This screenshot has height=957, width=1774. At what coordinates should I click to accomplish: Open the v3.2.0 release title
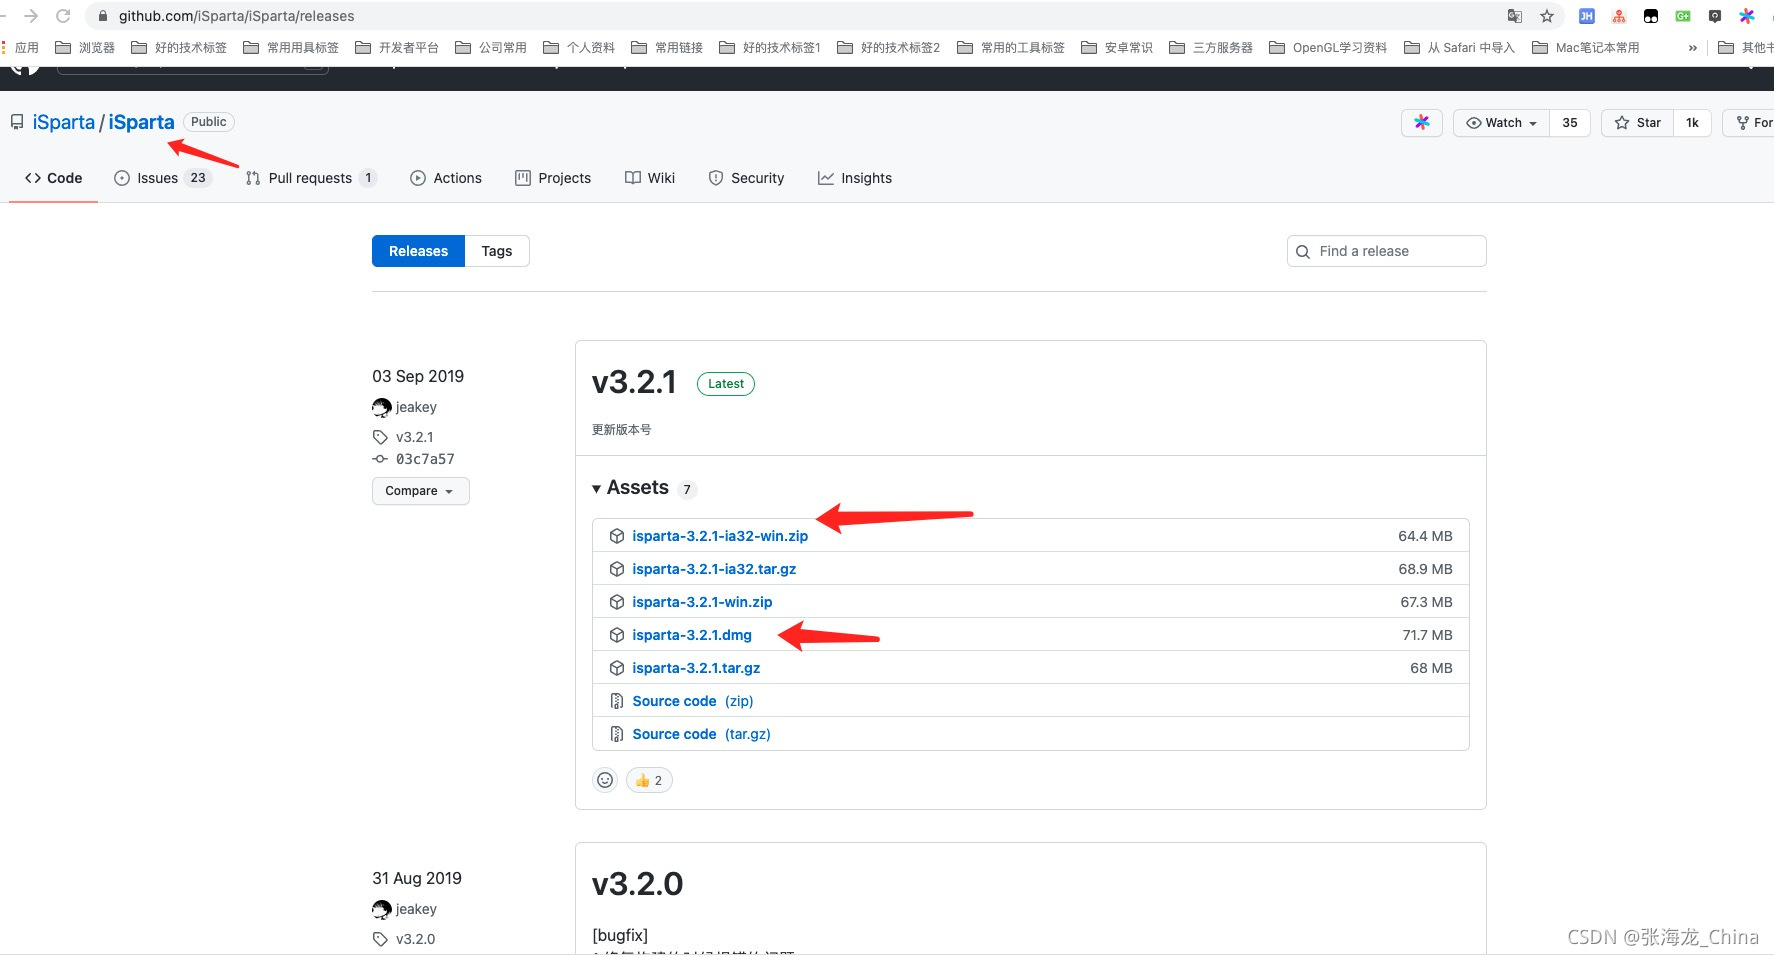tap(637, 884)
